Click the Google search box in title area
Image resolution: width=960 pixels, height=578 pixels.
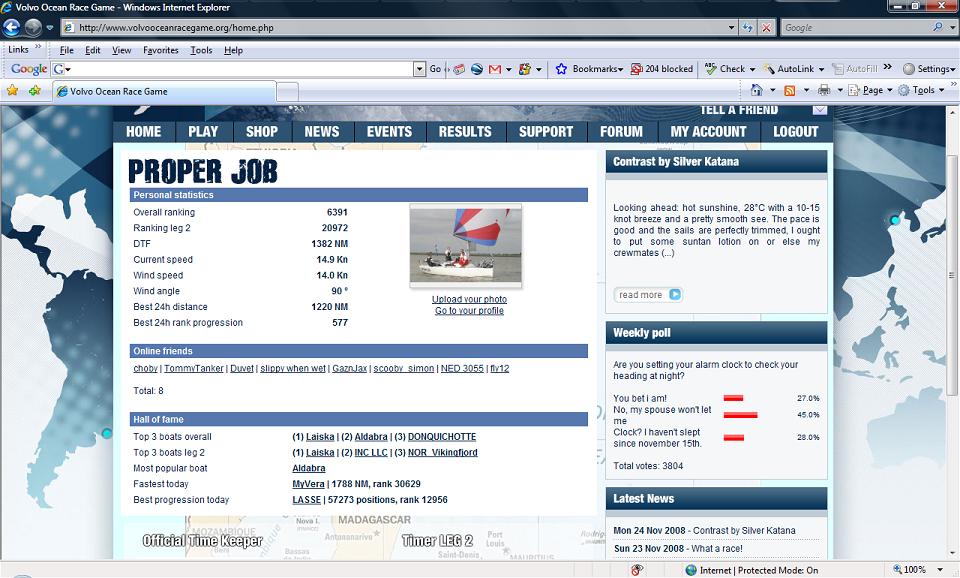[856, 28]
